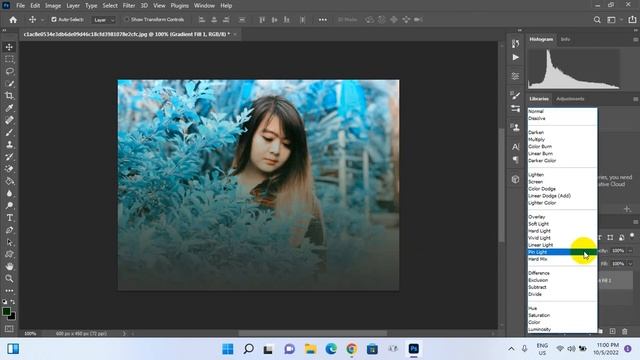This screenshot has width=640, height=360.
Task: Open more align options ellipsis
Action: tap(322, 20)
